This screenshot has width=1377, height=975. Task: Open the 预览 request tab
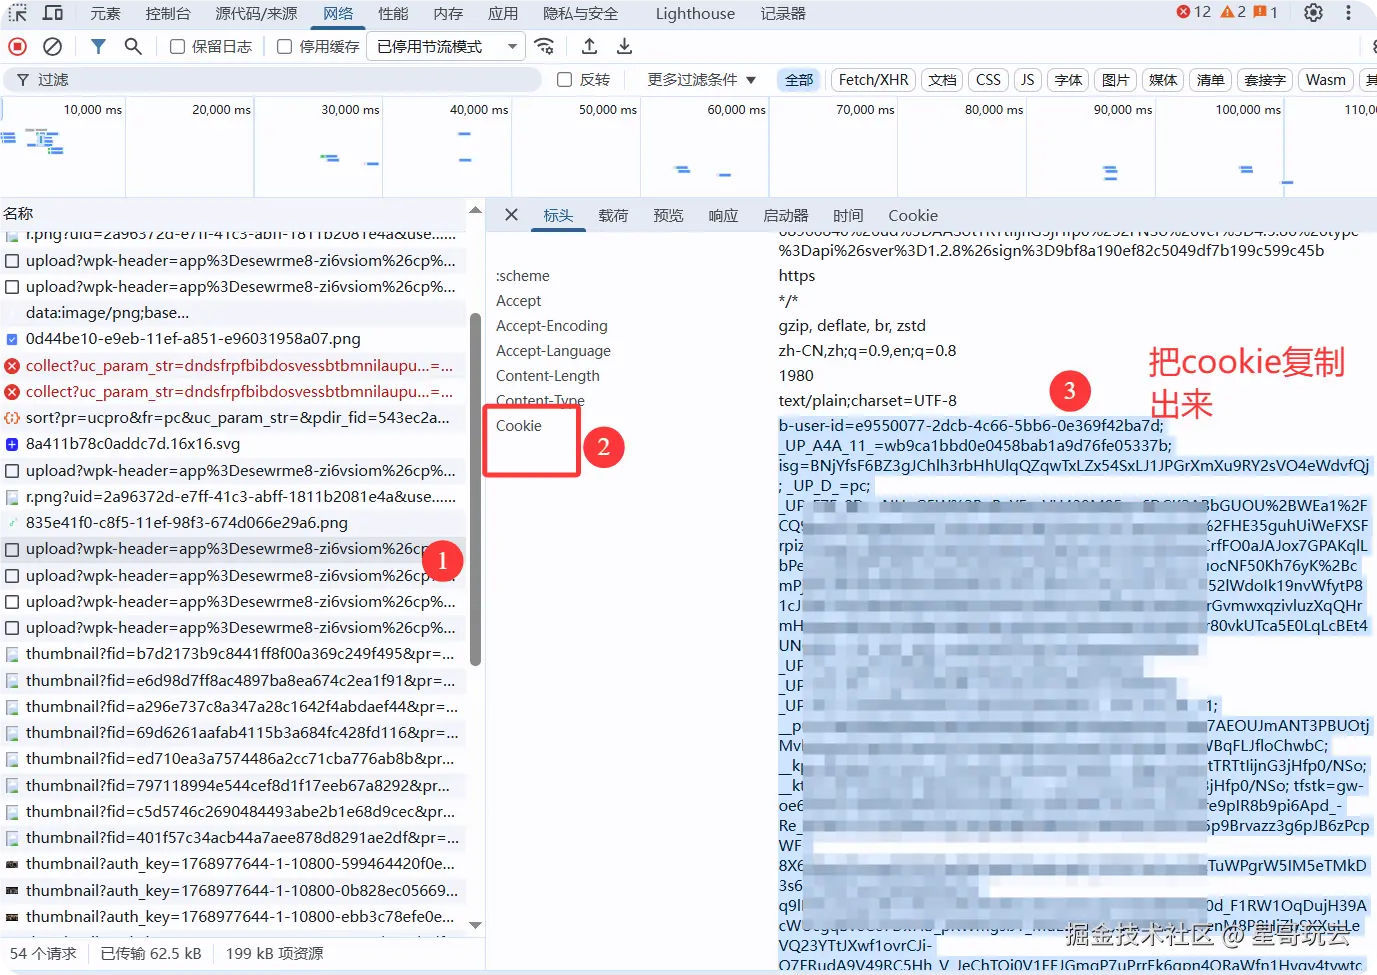pyautogui.click(x=668, y=215)
